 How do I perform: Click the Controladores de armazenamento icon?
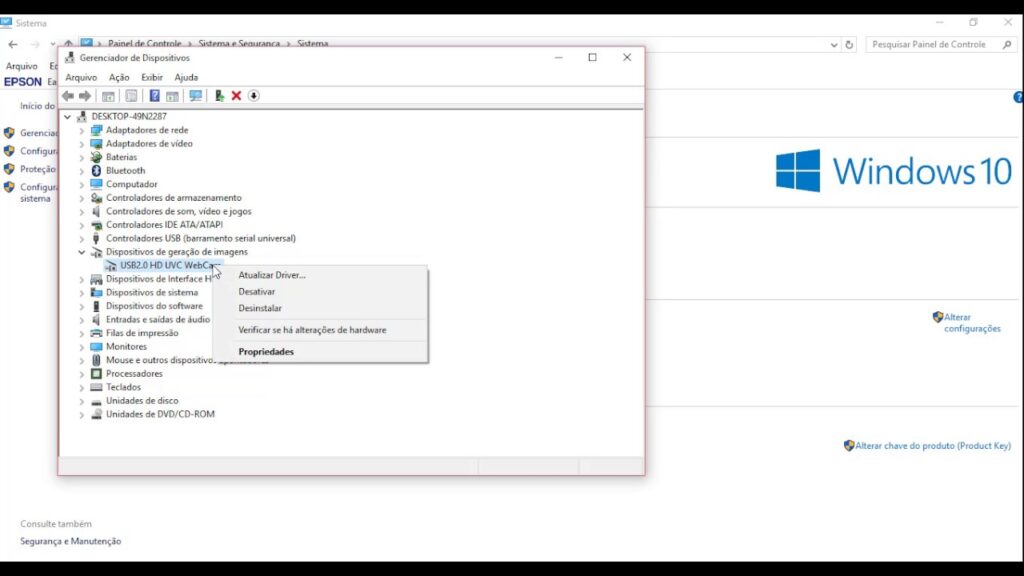pyautogui.click(x=96, y=198)
